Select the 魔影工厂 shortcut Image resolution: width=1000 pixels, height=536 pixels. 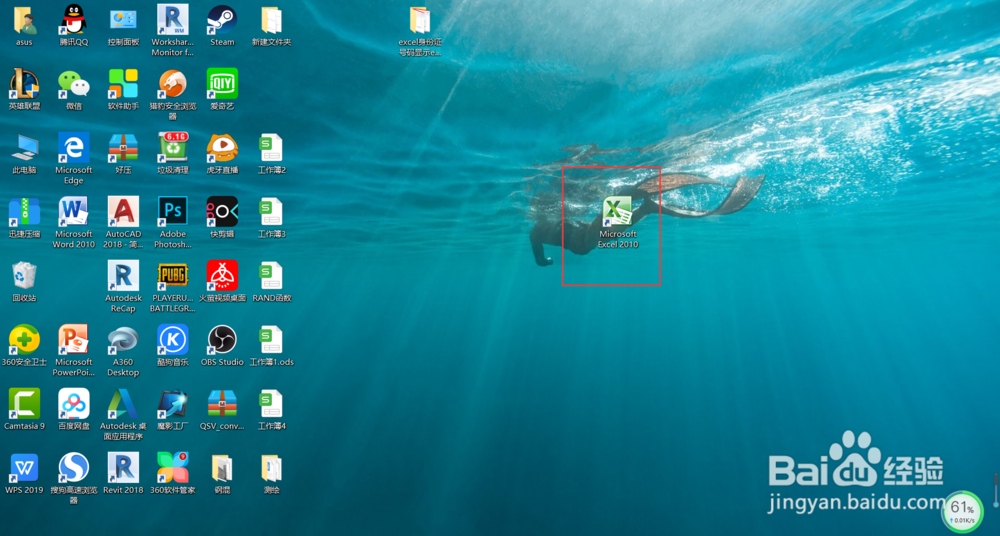[173, 409]
